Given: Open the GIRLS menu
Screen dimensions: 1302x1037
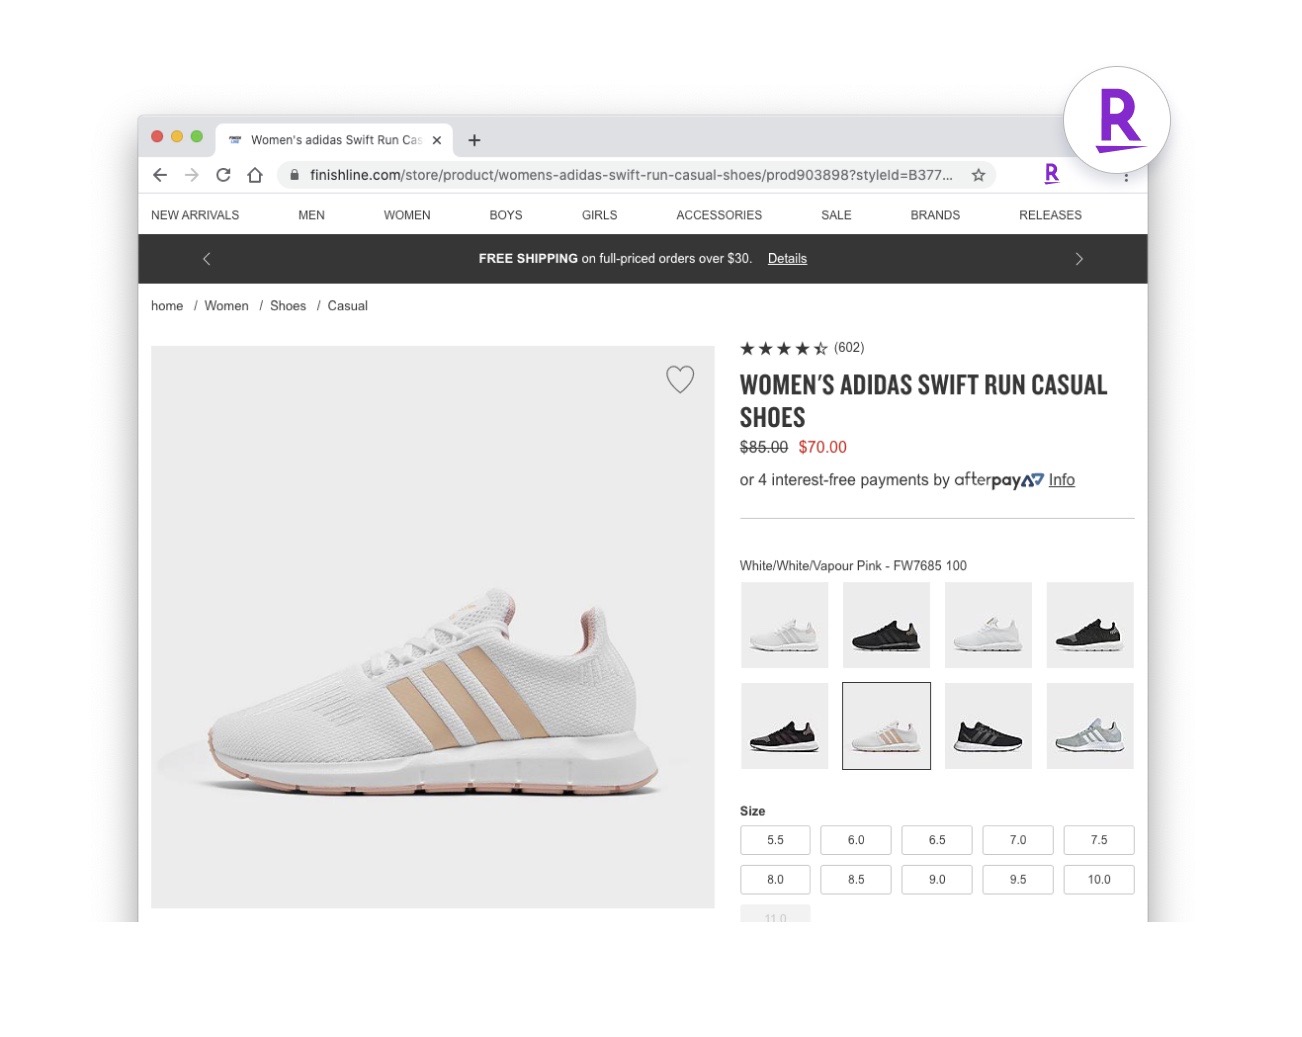Looking at the screenshot, I should click(x=599, y=215).
